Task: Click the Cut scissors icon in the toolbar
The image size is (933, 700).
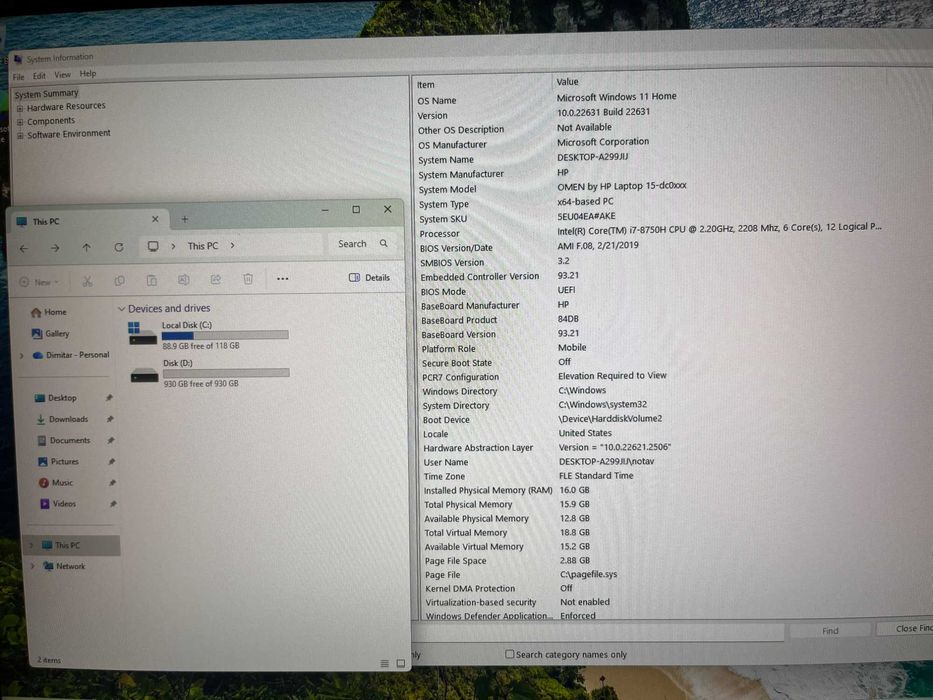Action: click(87, 281)
